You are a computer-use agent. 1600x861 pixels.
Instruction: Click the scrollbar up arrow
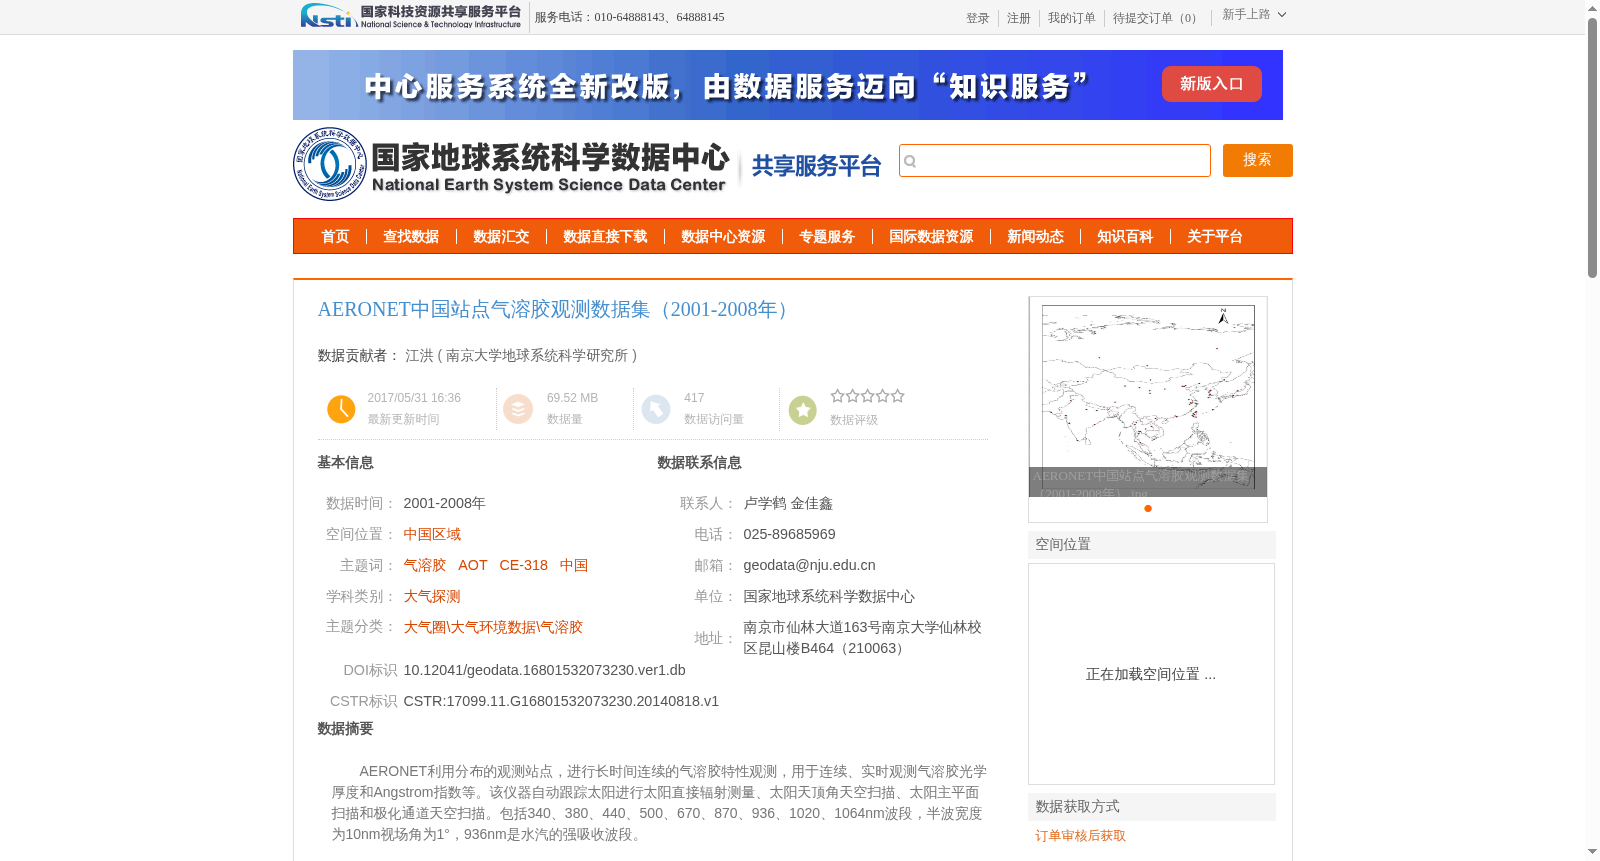point(1592,8)
